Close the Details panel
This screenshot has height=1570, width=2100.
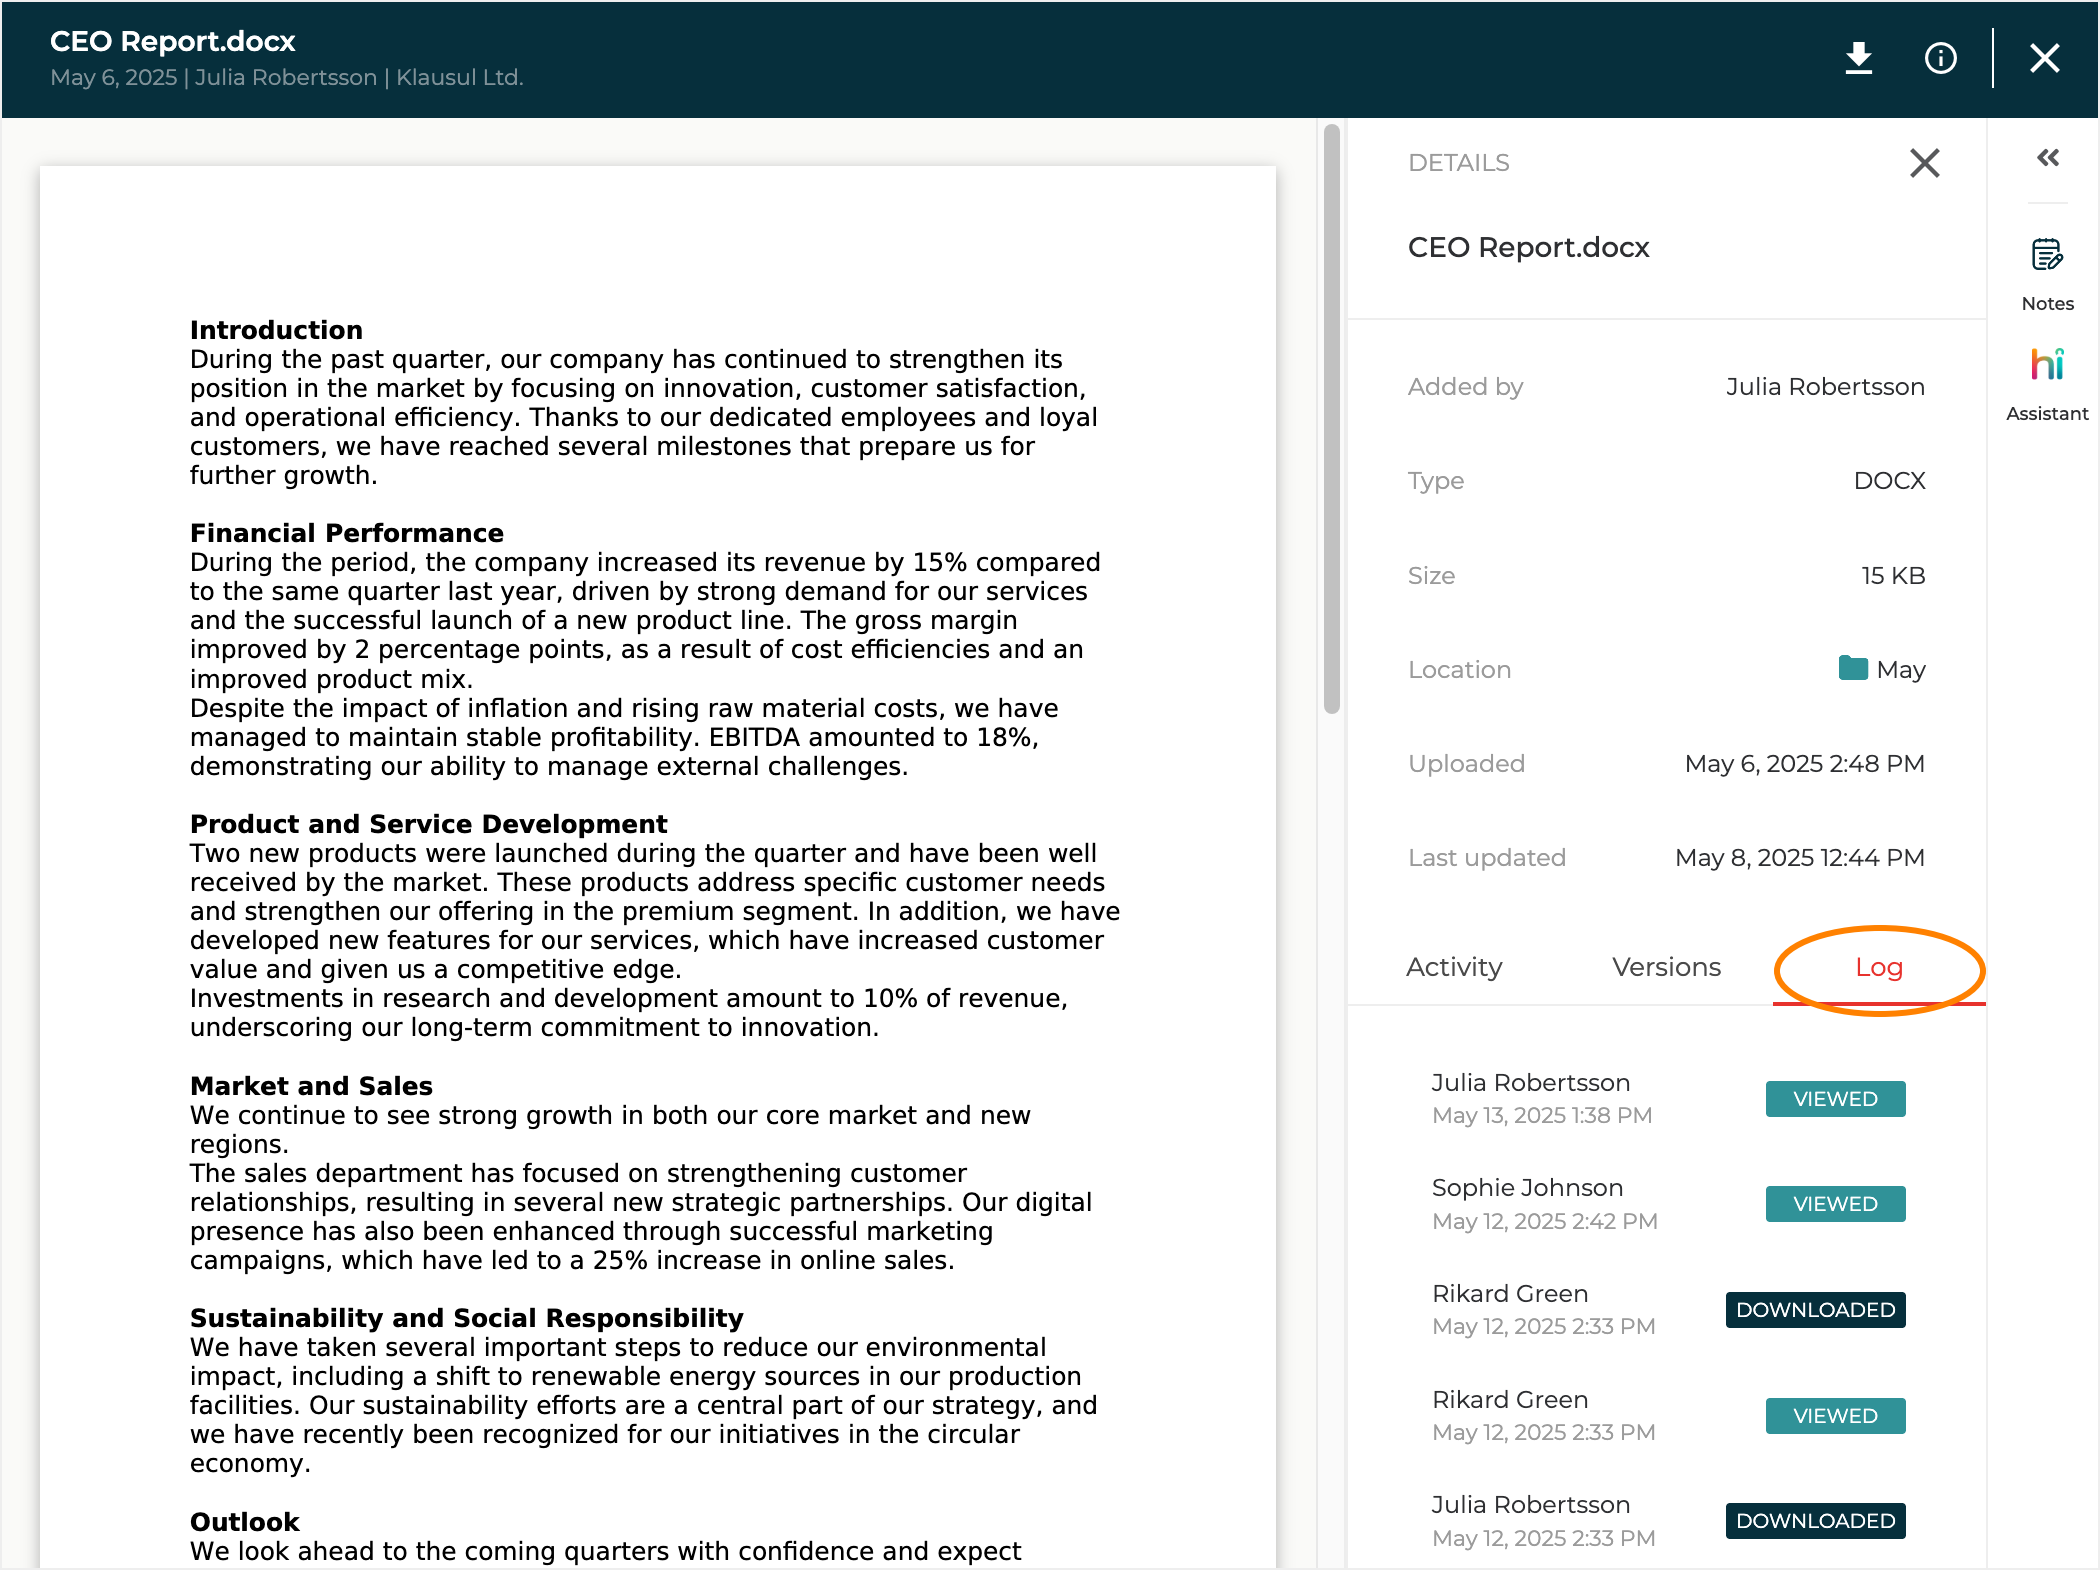(x=1924, y=163)
